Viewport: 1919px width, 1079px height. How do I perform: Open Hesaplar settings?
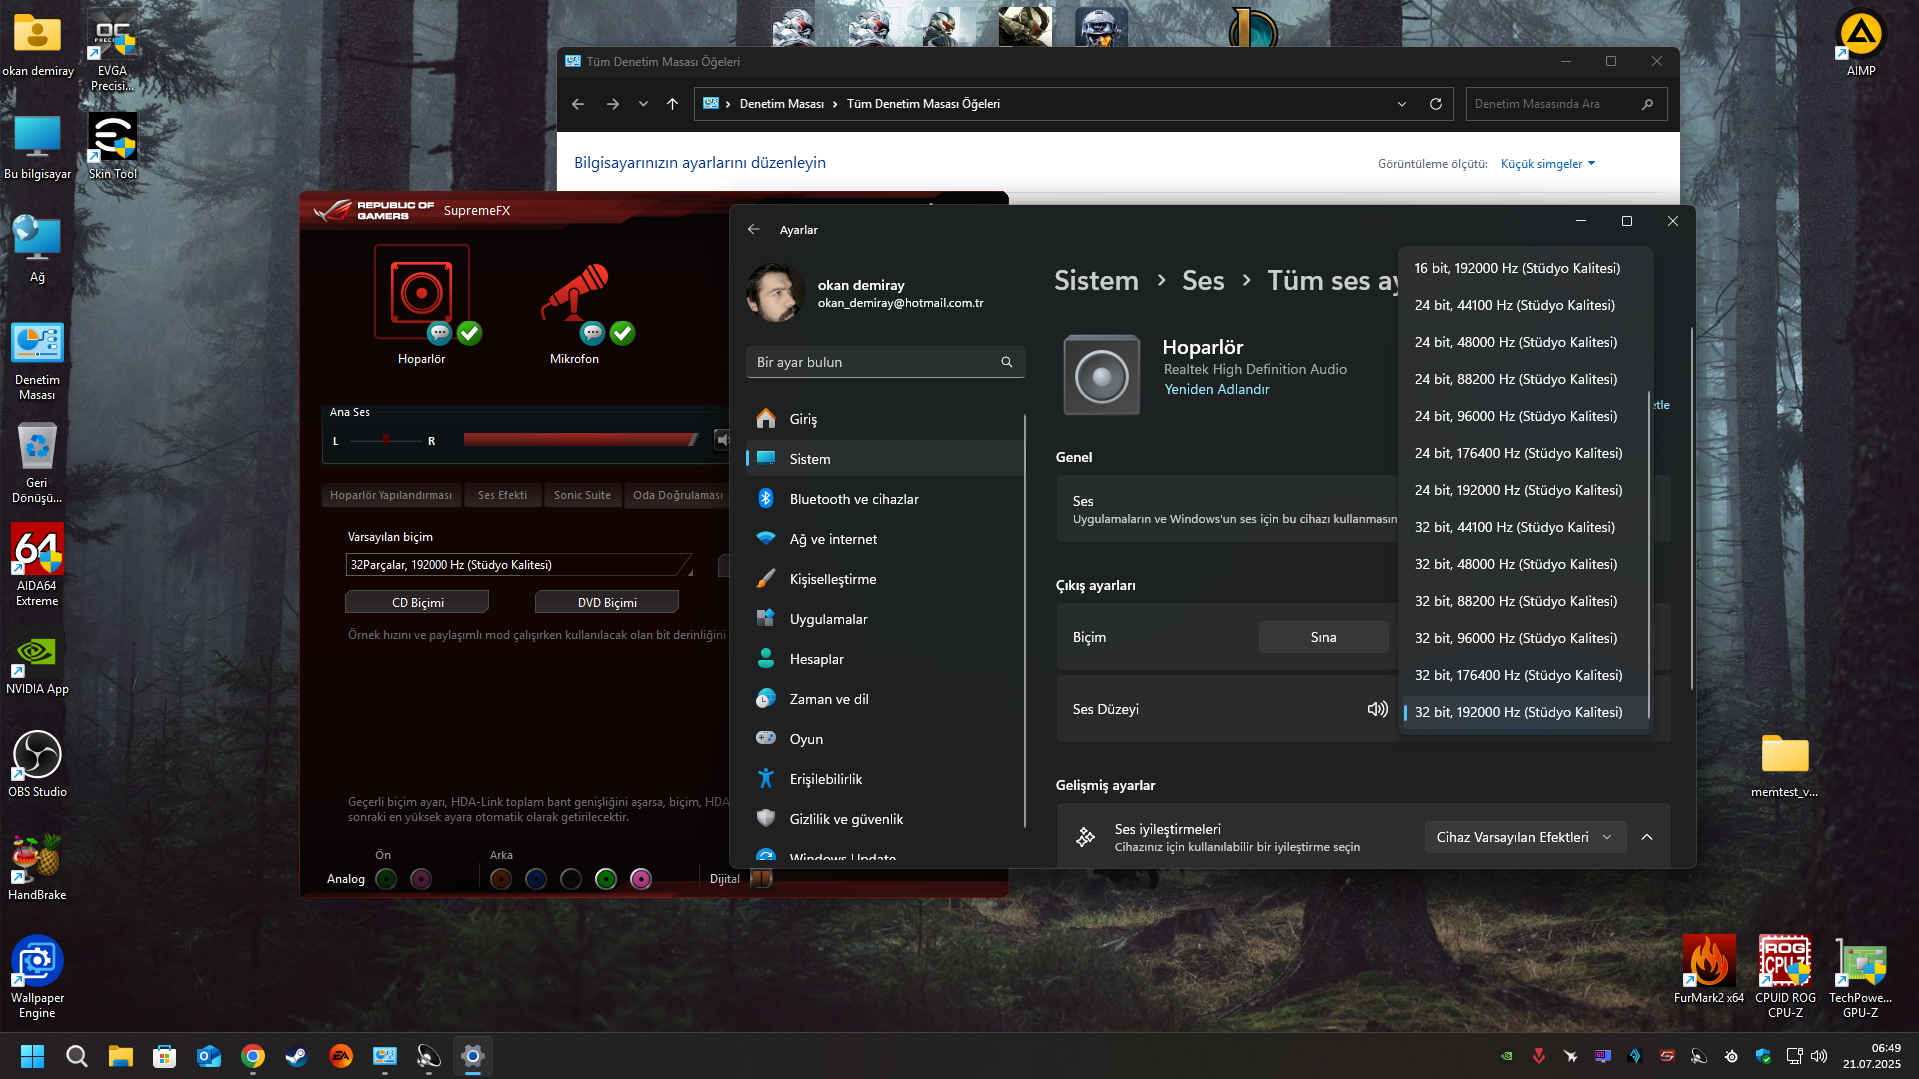point(885,659)
